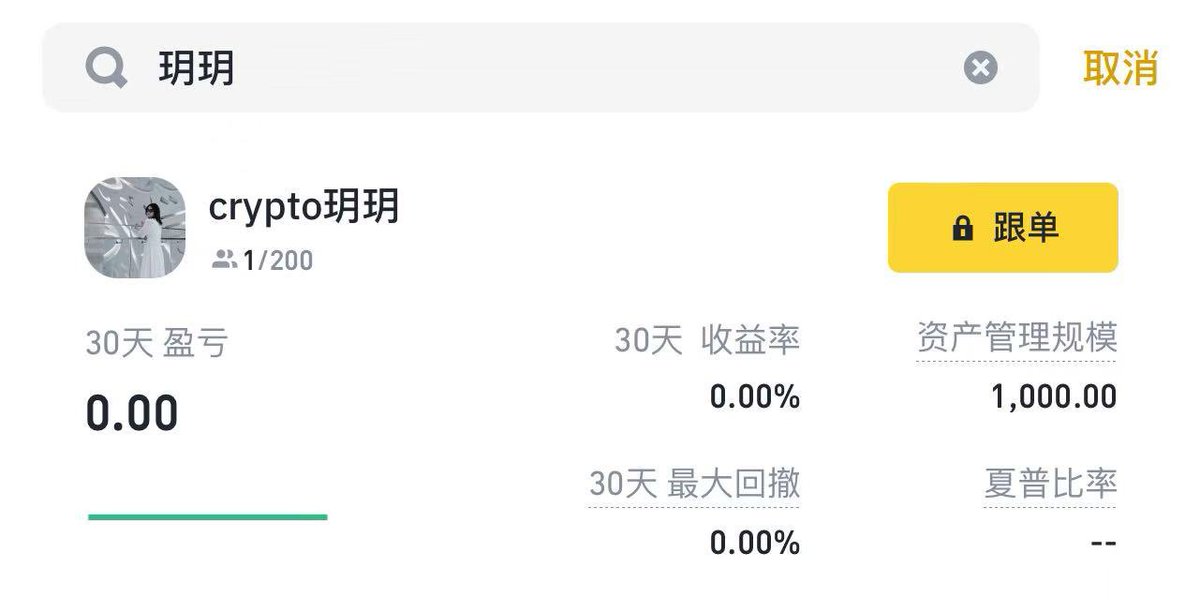Focus the search field containing 玥玥
Screen dimensions: 1200x612
click(540, 68)
